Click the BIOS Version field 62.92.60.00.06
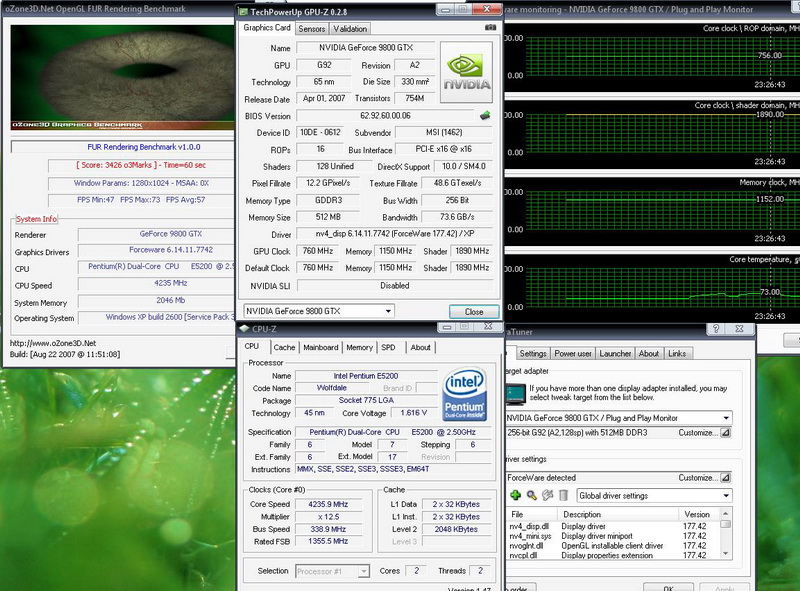This screenshot has width=800, height=591. pos(385,116)
